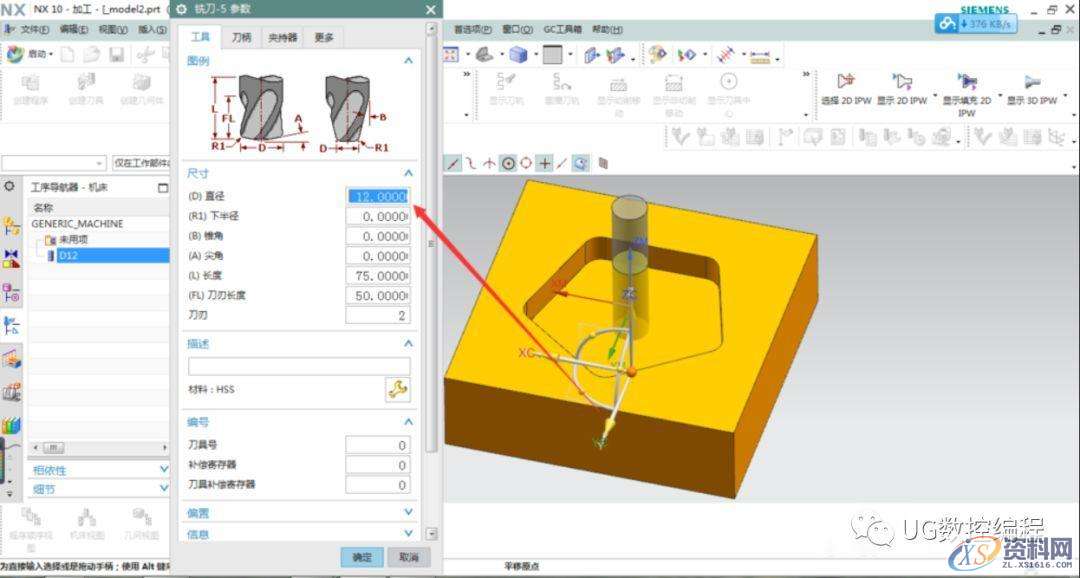Image resolution: width=1080 pixels, height=578 pixels.
Task: Click the 确定 button to confirm
Action: [361, 556]
